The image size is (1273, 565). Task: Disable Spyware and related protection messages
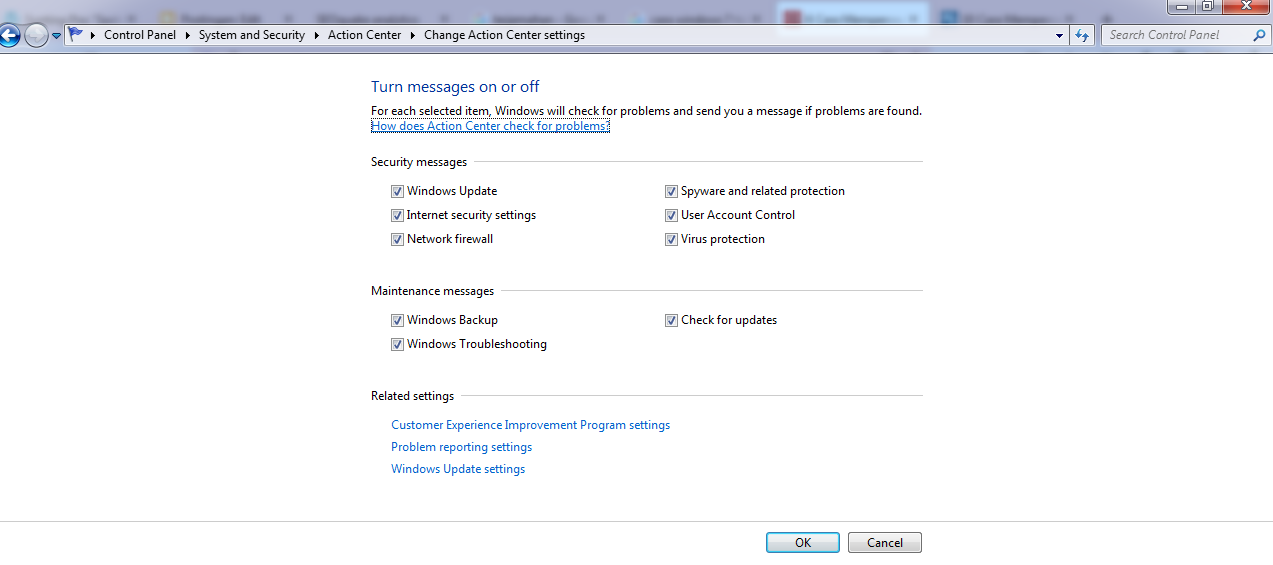[x=672, y=191]
